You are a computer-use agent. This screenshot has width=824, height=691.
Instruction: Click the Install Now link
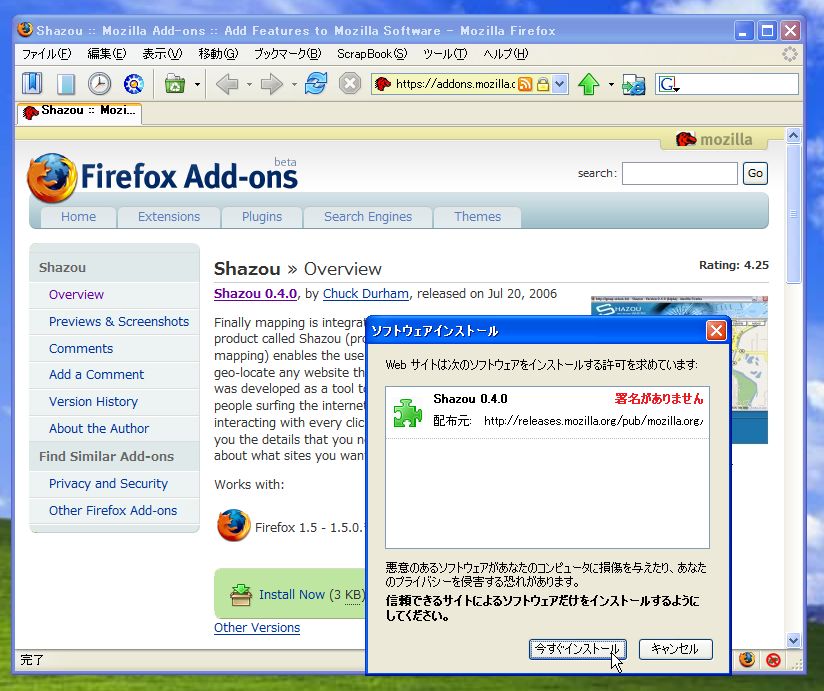tap(292, 594)
